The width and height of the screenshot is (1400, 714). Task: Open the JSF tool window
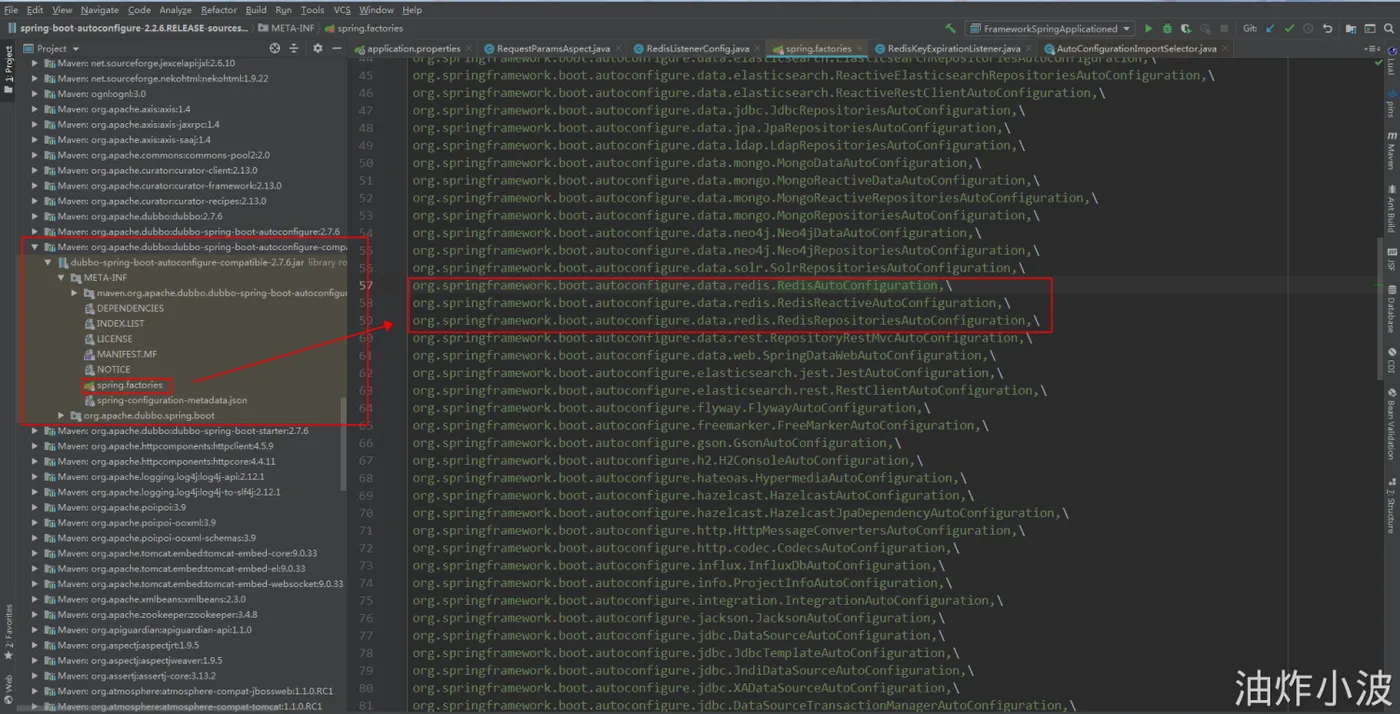[x=1391, y=260]
